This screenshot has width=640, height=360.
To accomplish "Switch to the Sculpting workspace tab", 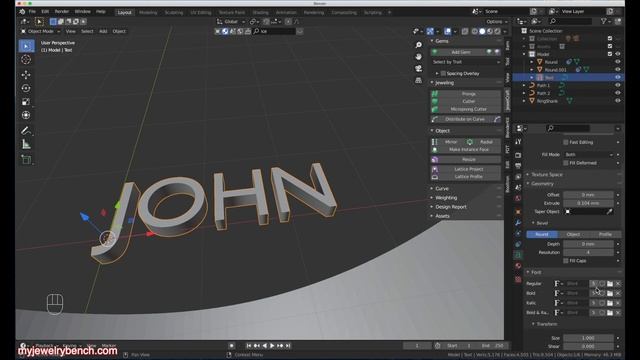I will pos(174,13).
